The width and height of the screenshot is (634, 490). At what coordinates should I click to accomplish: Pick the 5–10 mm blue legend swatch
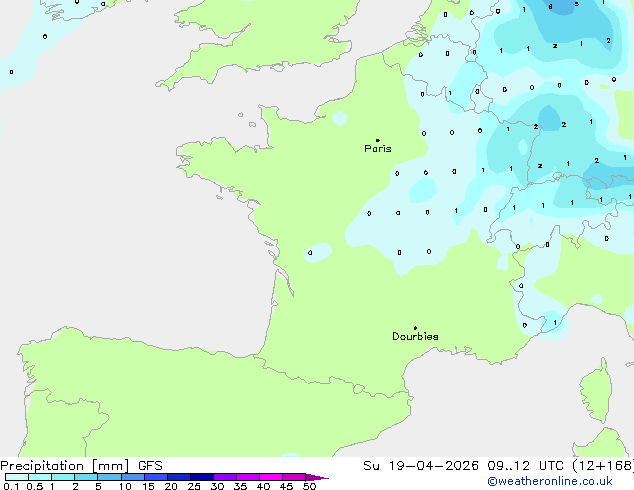click(x=109, y=477)
